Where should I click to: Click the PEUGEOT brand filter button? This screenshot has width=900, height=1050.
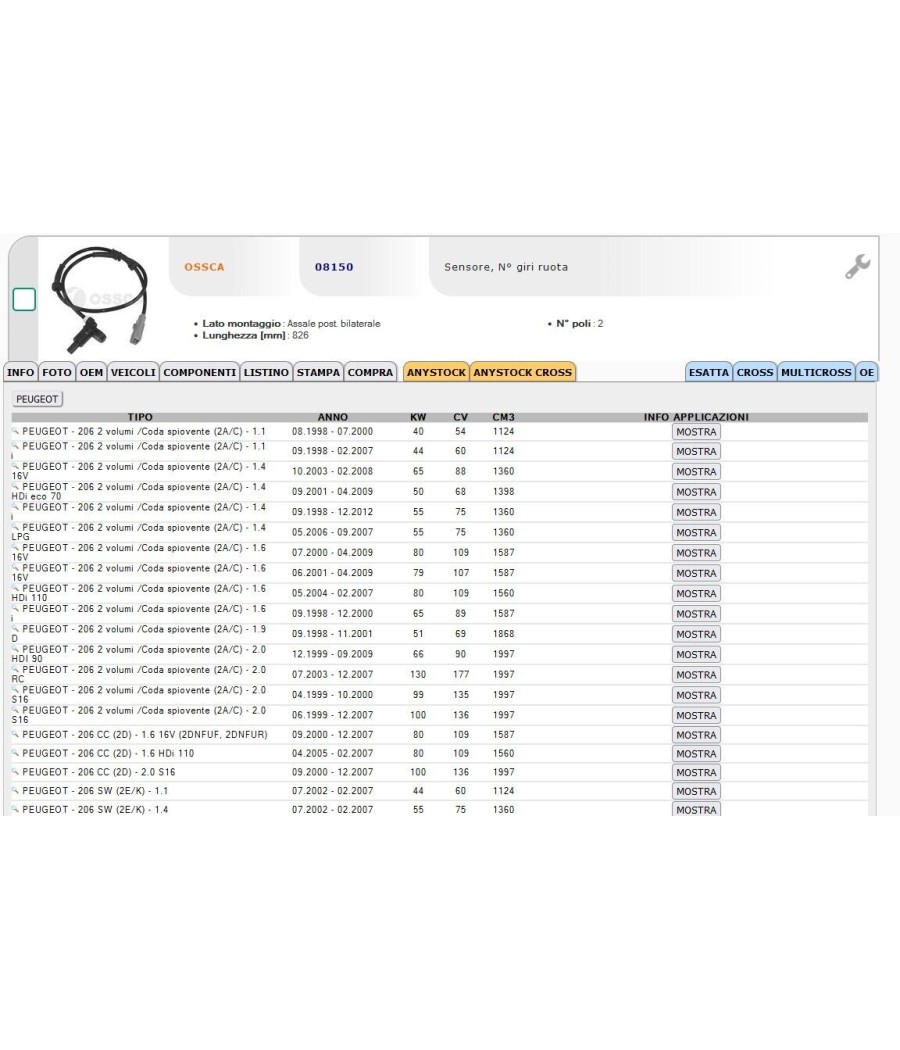click(37, 399)
